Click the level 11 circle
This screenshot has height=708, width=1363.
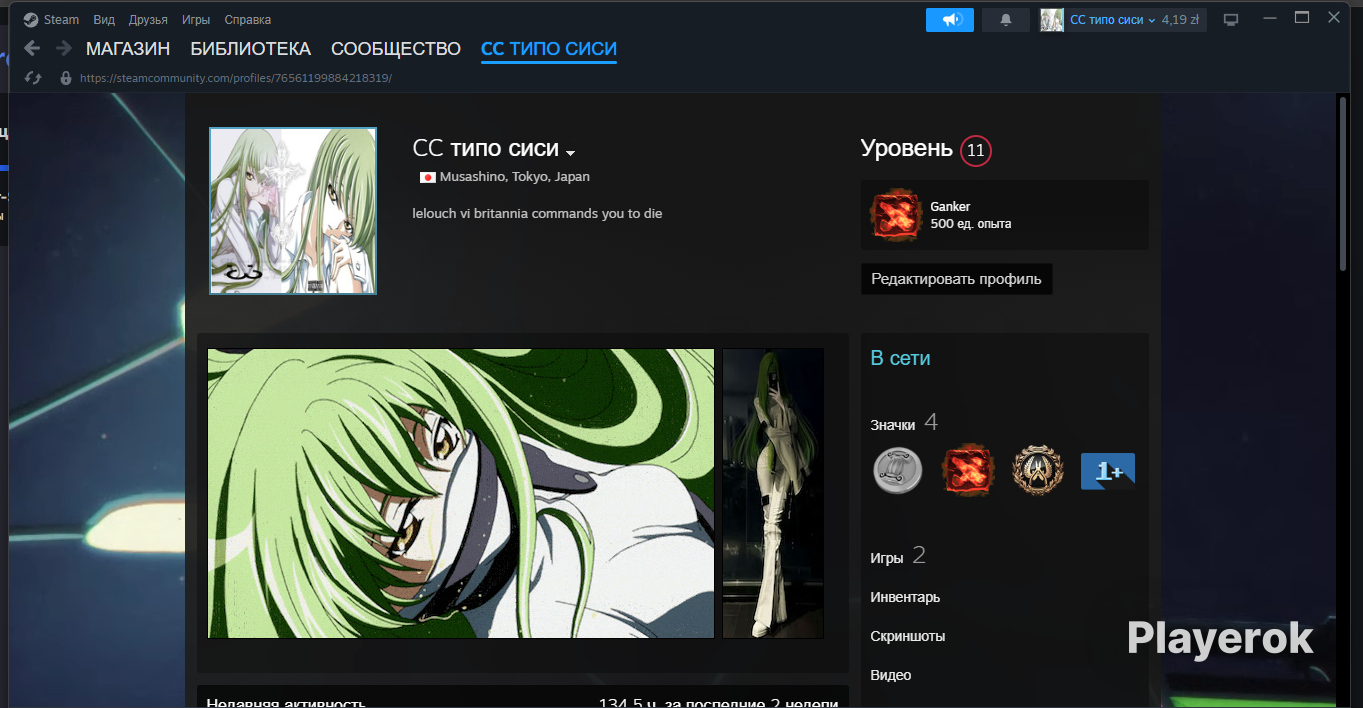click(976, 151)
